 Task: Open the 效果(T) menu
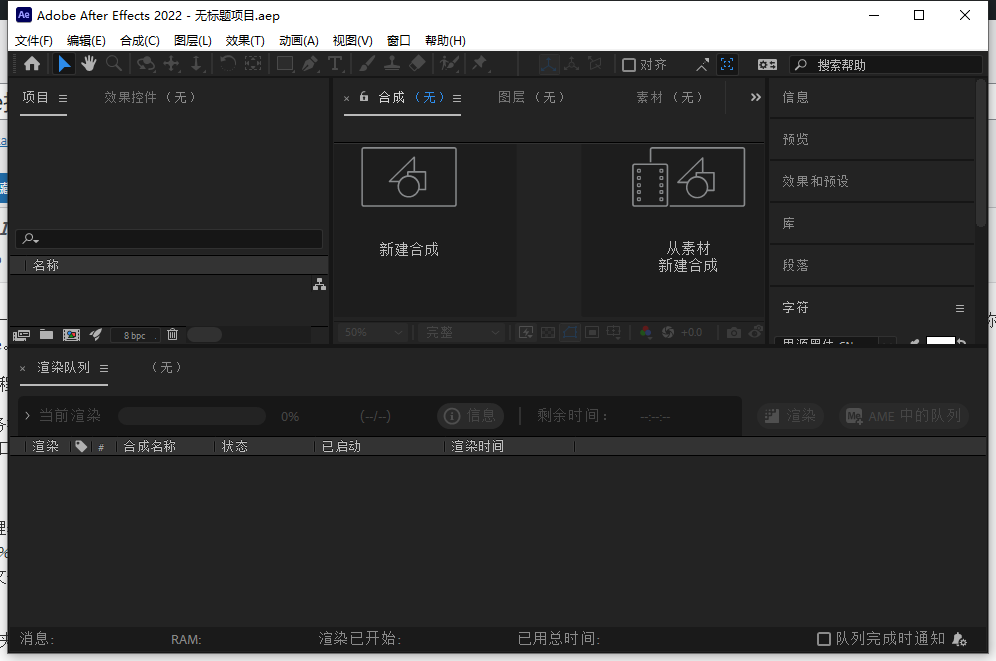245,41
